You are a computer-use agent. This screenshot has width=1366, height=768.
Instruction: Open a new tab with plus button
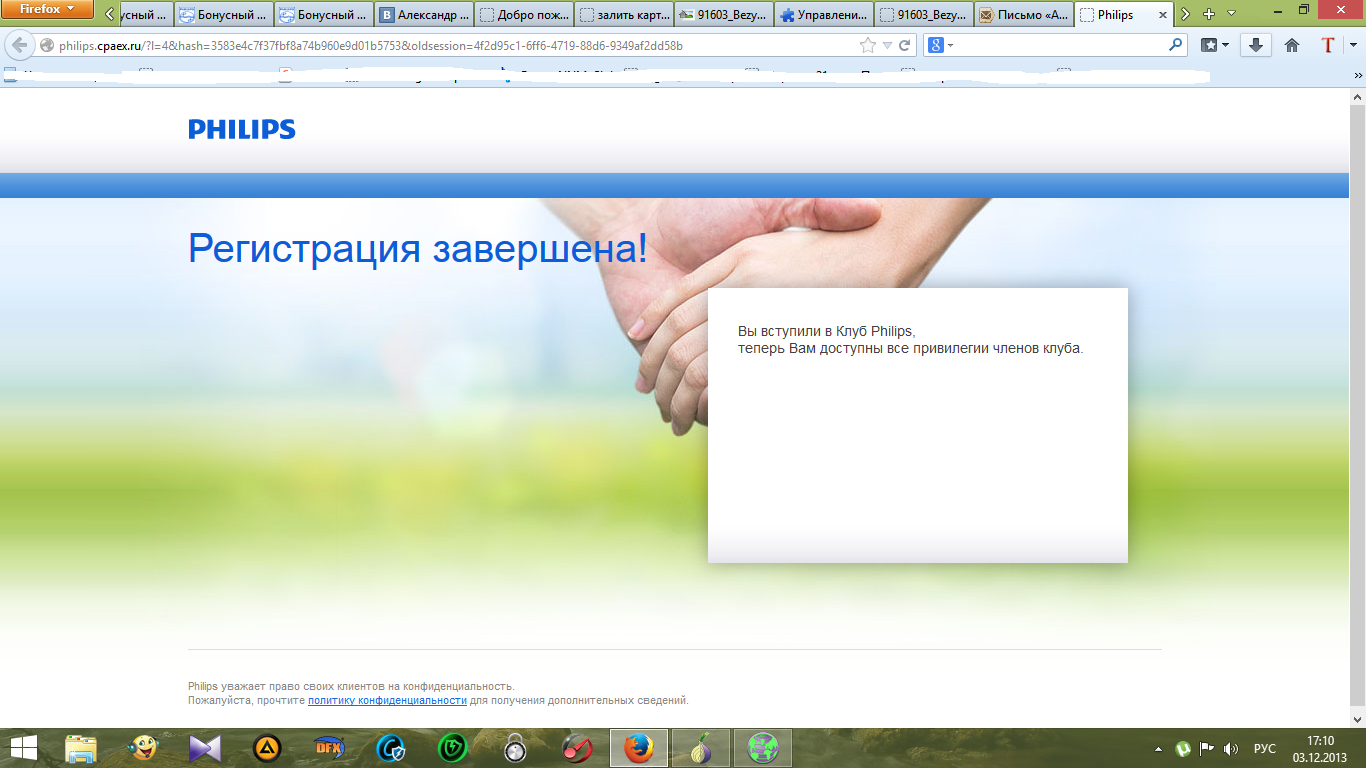(1209, 15)
